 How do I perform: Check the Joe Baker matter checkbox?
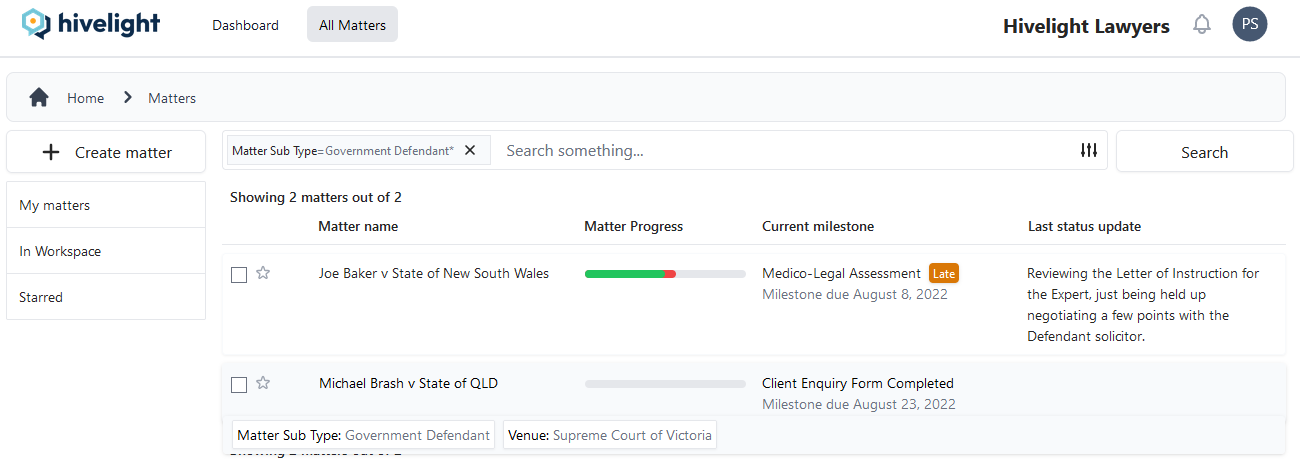[239, 275]
